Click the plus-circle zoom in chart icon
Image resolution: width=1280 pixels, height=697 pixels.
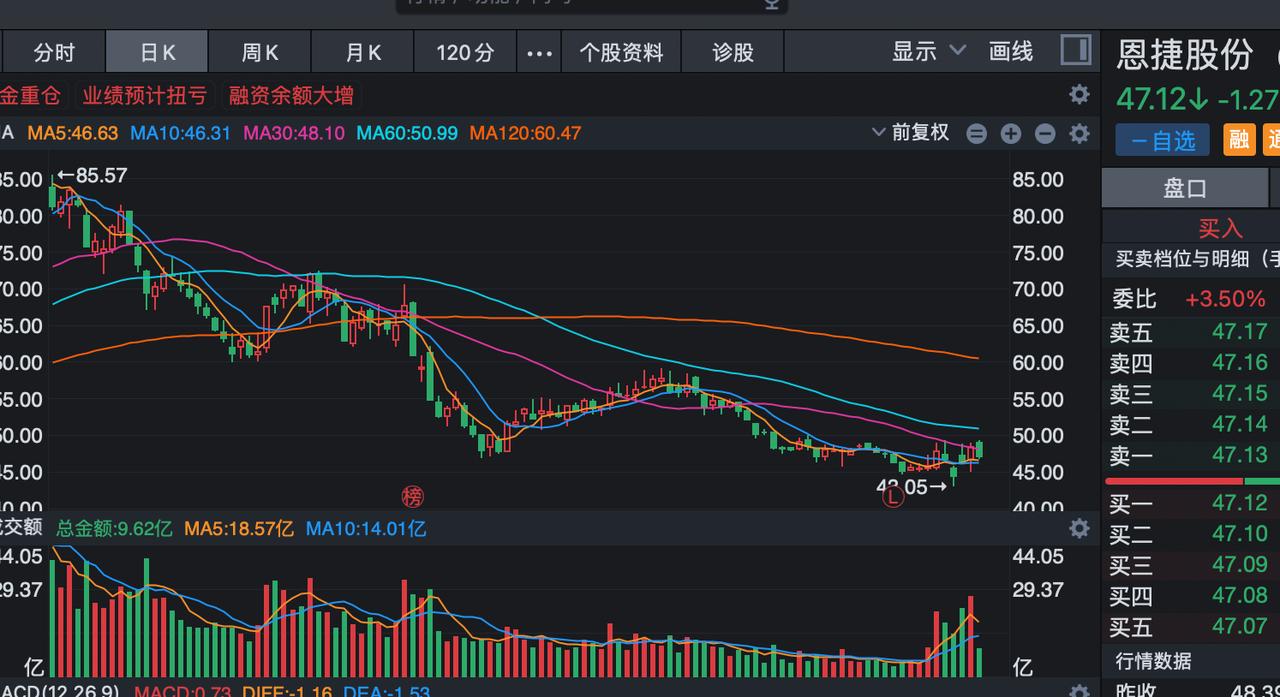1011,133
